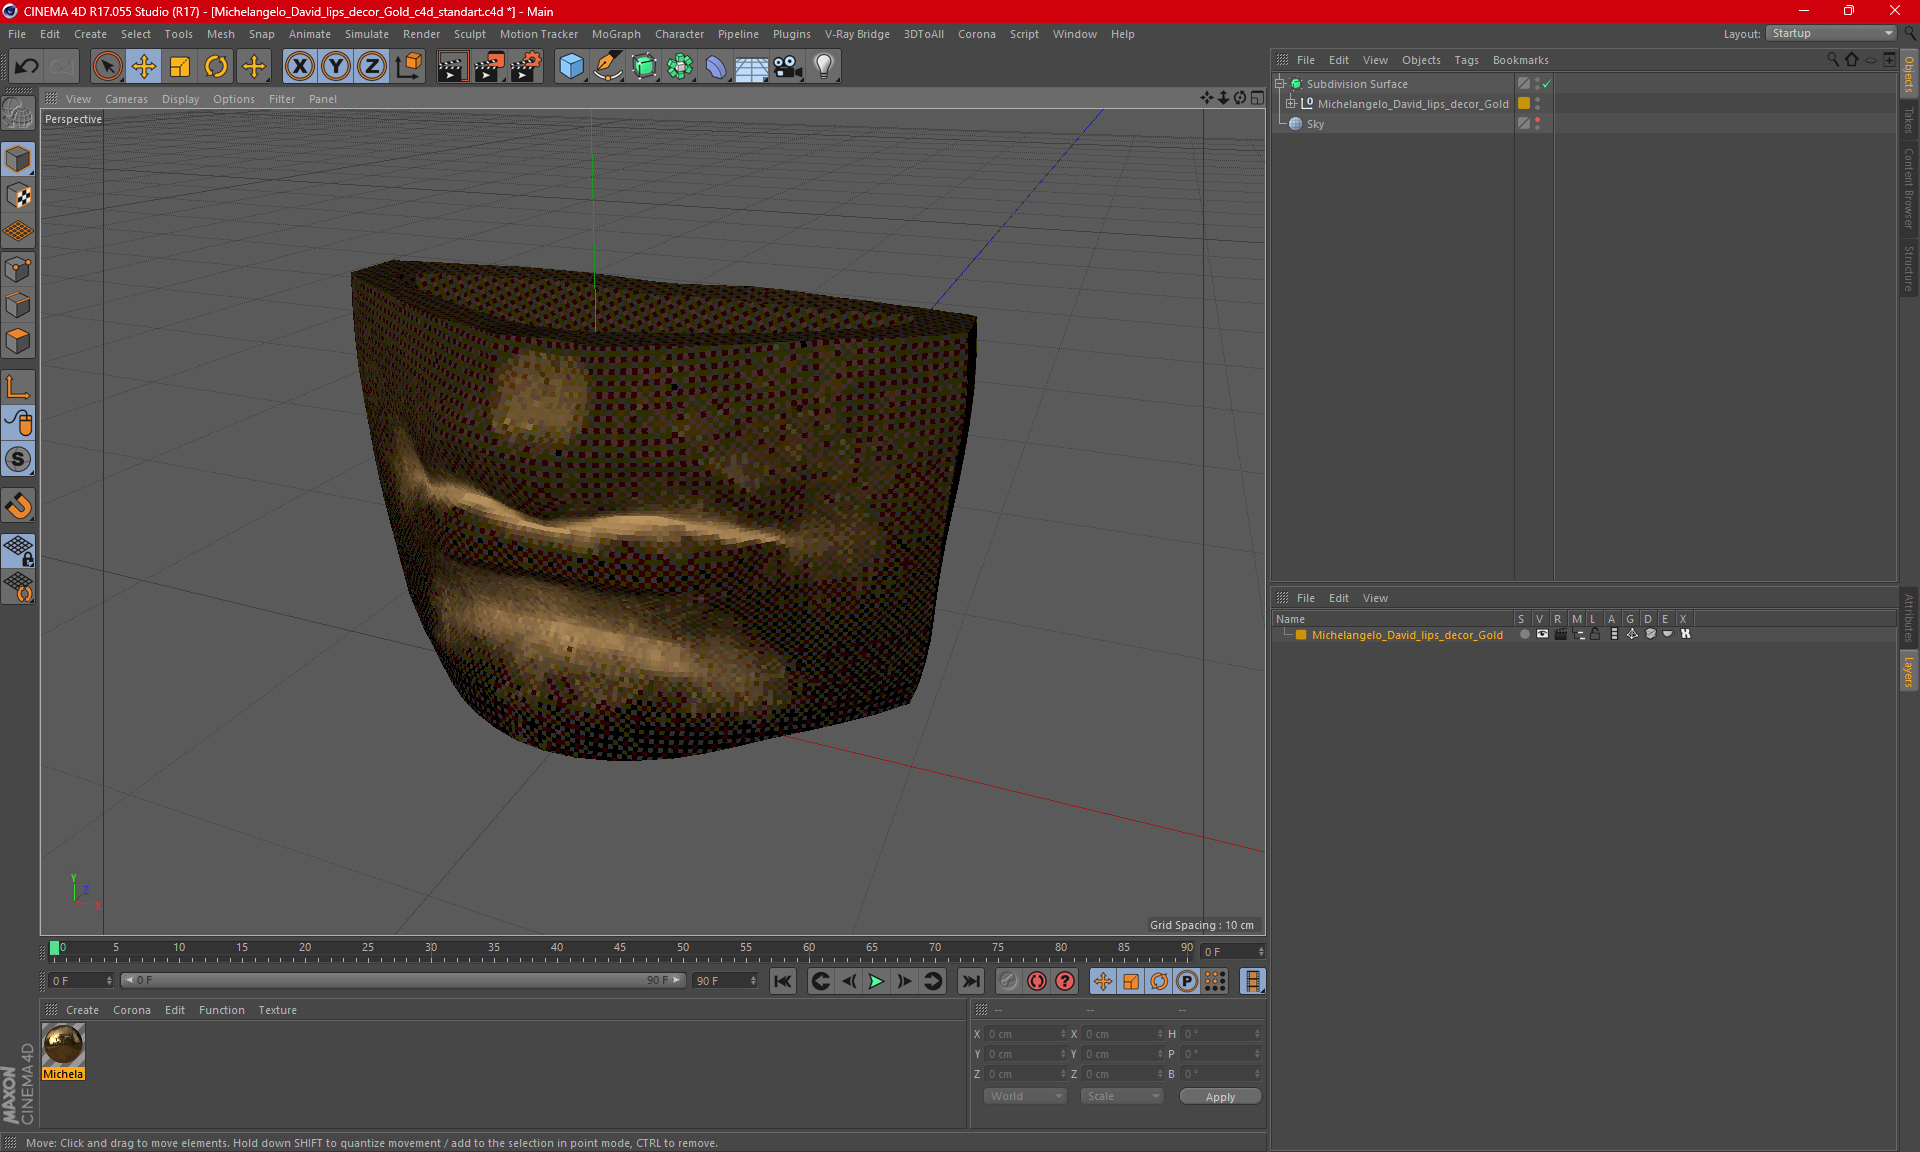
Task: Add Subdivision Surface generator icon
Action: (644, 66)
